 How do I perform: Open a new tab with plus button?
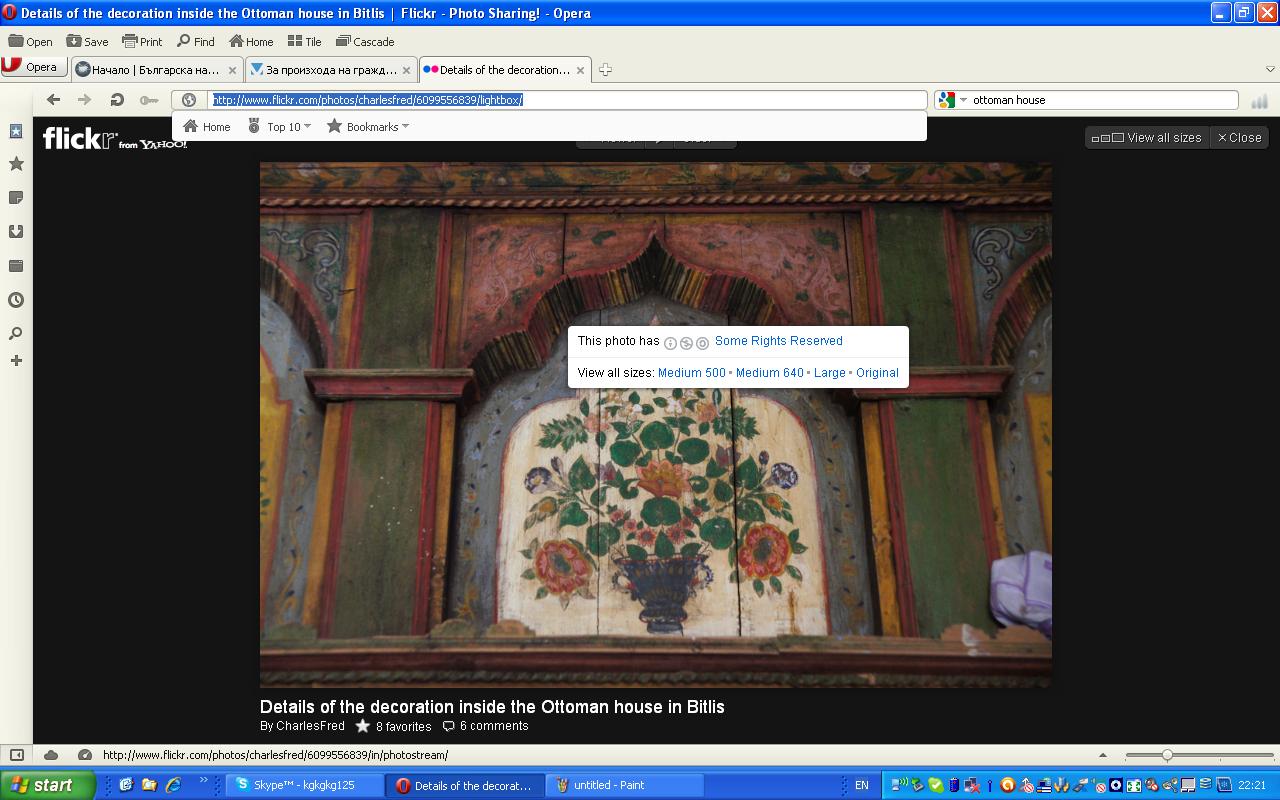(605, 70)
